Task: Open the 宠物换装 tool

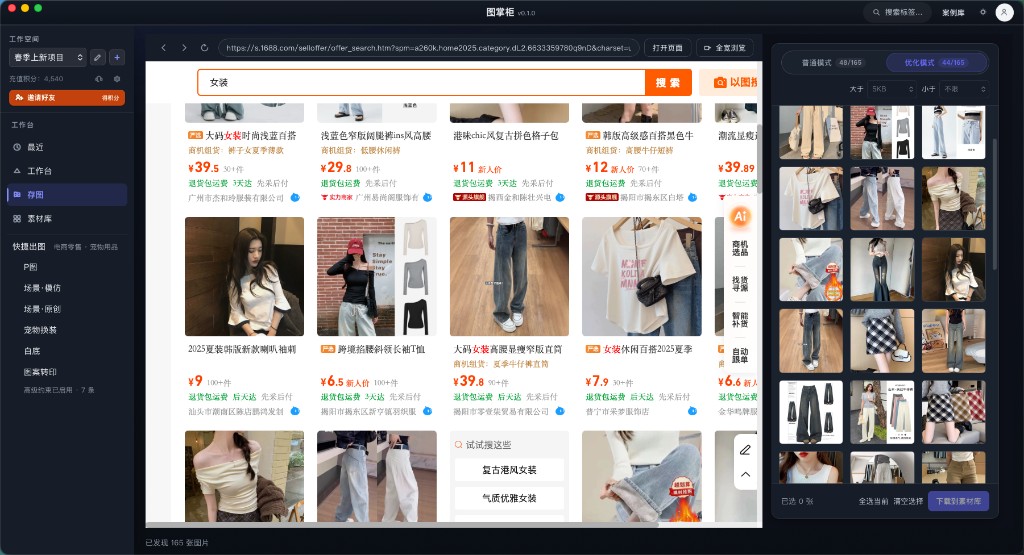Action: point(40,330)
